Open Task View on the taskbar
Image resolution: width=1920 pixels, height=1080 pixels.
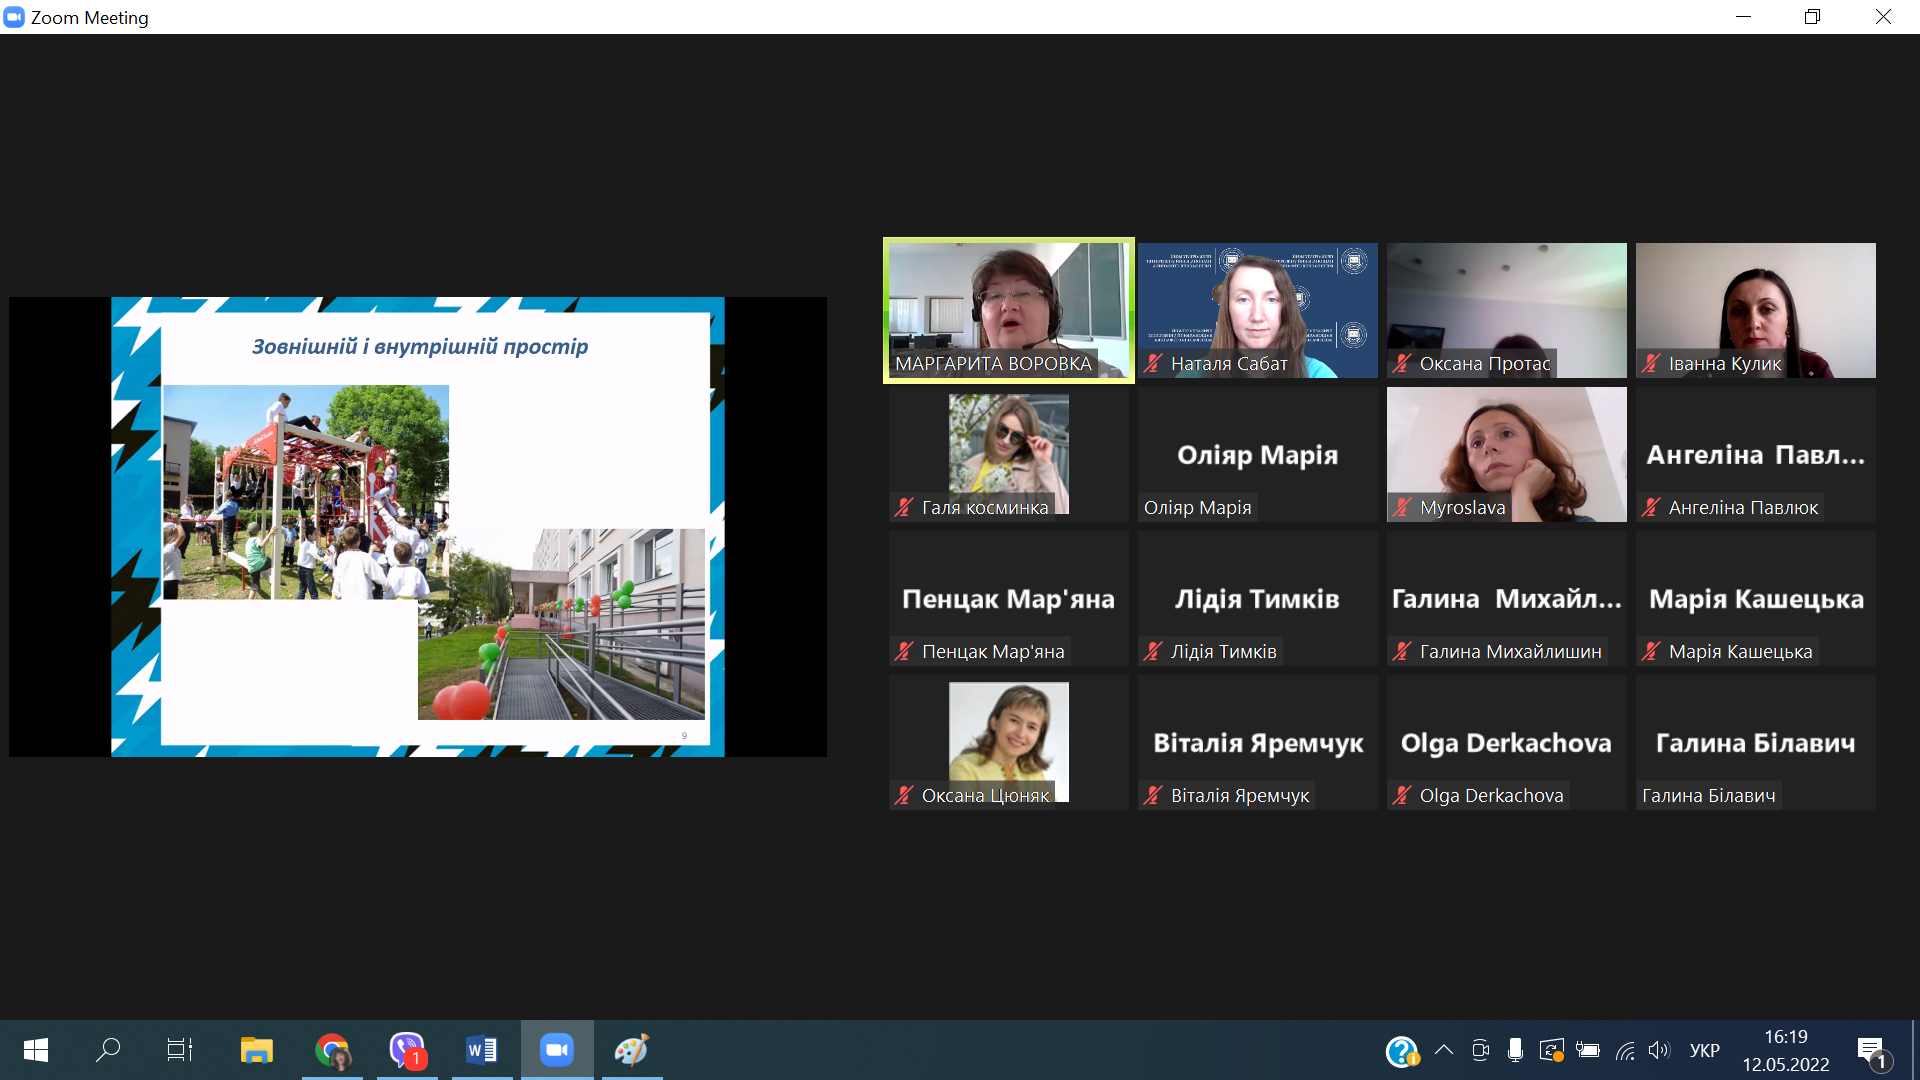click(180, 1050)
